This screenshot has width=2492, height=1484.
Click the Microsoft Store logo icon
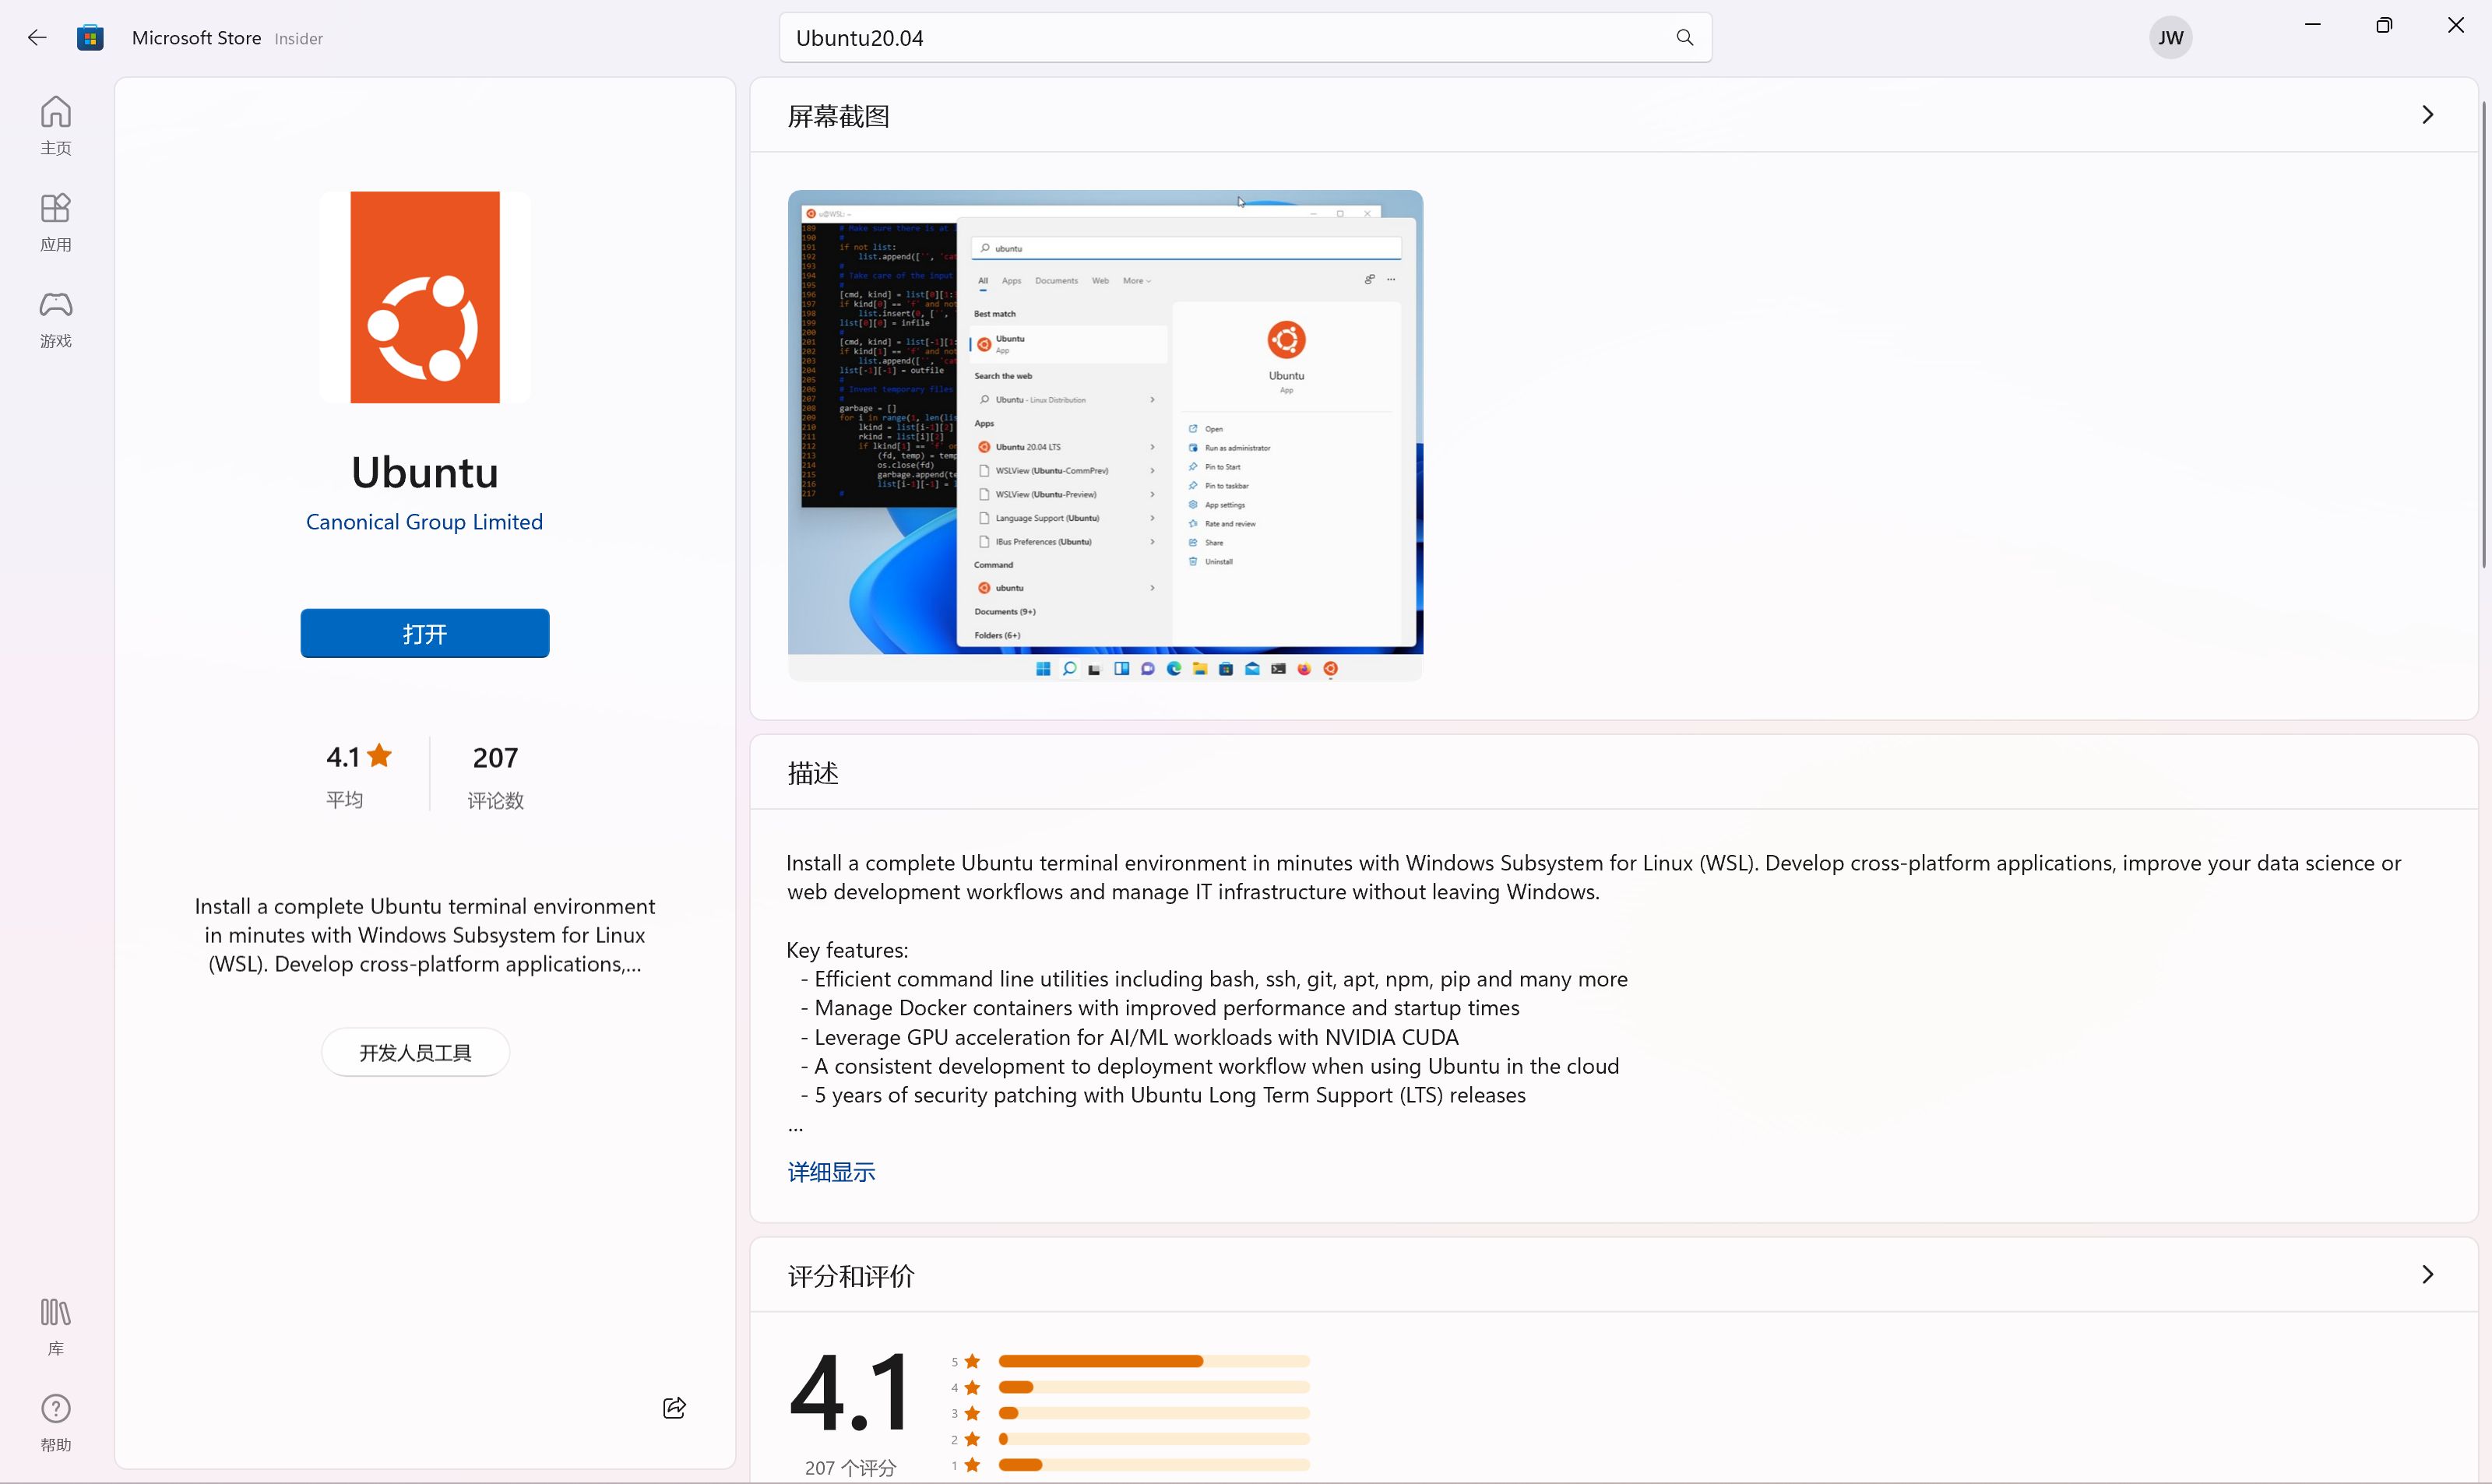(x=90, y=38)
